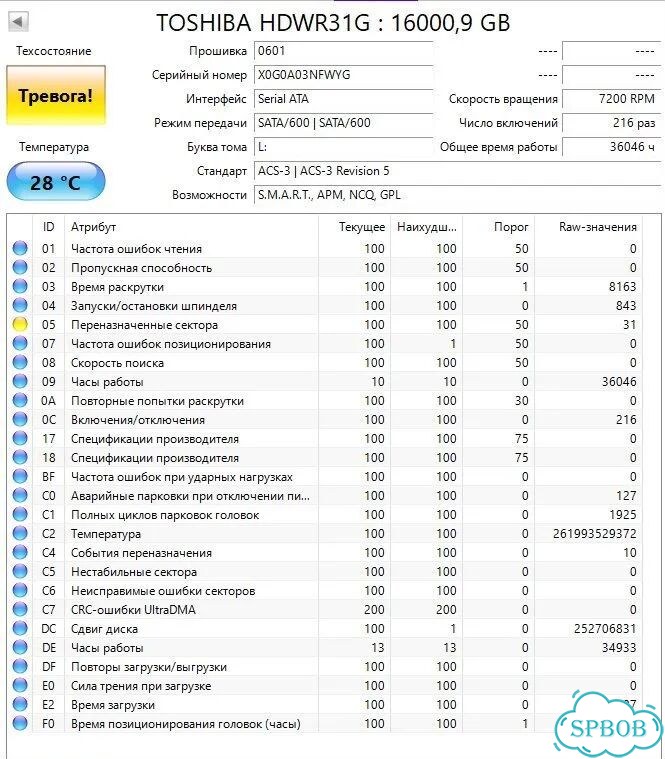The height and width of the screenshot is (759, 665).
Task: Click raw value 1925 for parking cycles
Action: [622, 515]
